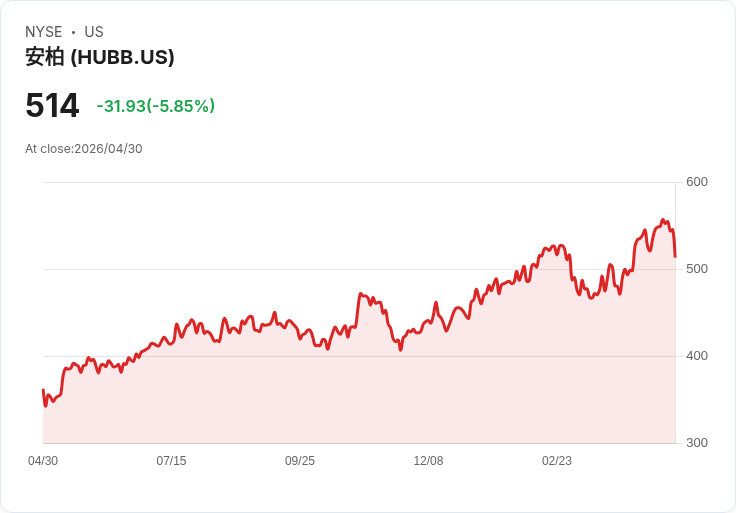Click the 04/30 x-axis date label

[x=43, y=461]
